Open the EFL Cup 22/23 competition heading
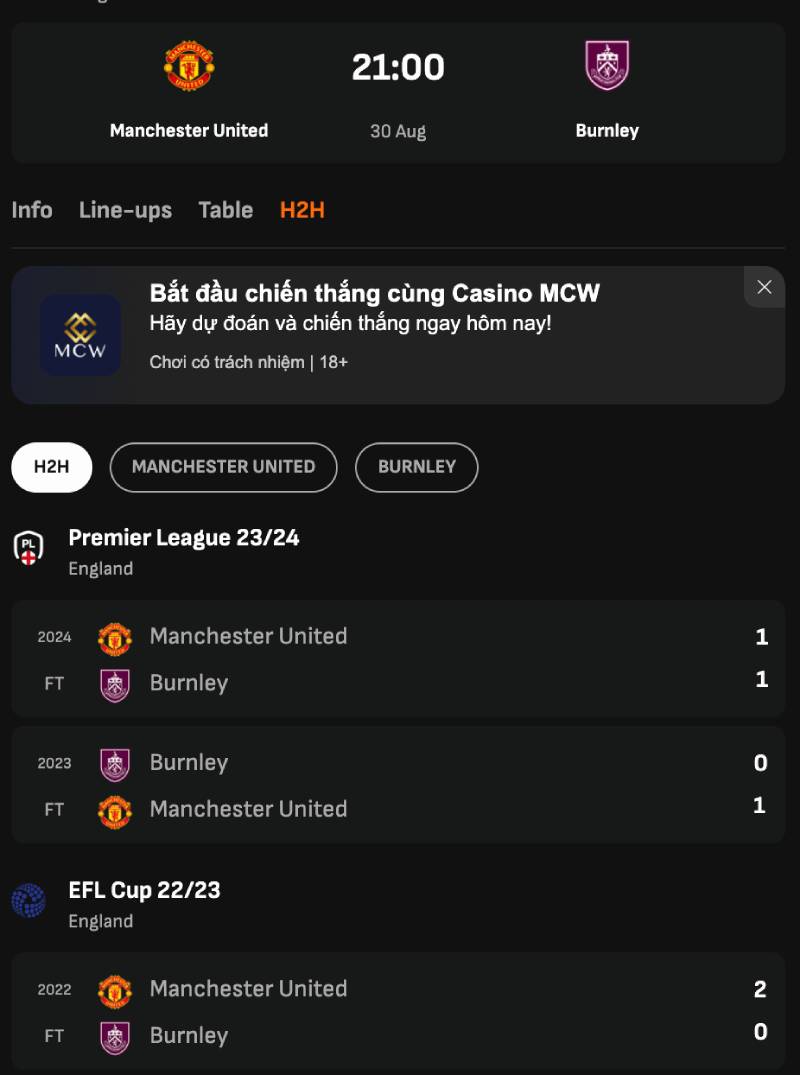The image size is (800, 1075). tap(144, 890)
